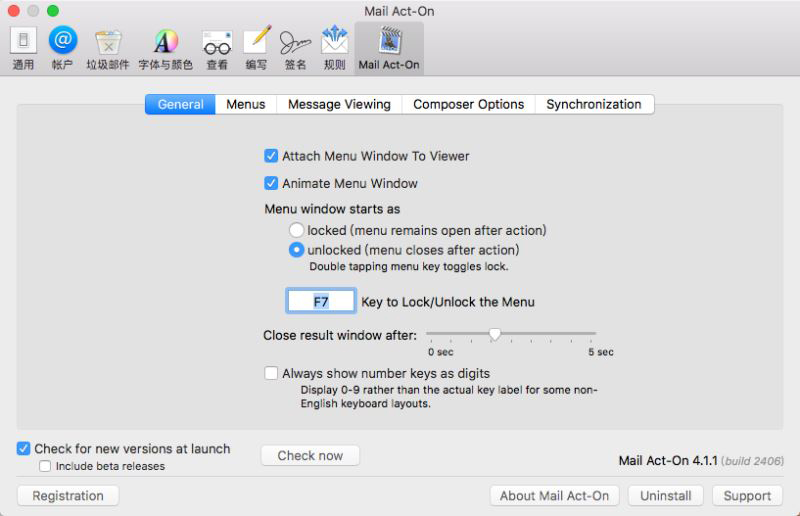
Task: Click the 'Menu window starts as' label
Action: [x=332, y=209]
